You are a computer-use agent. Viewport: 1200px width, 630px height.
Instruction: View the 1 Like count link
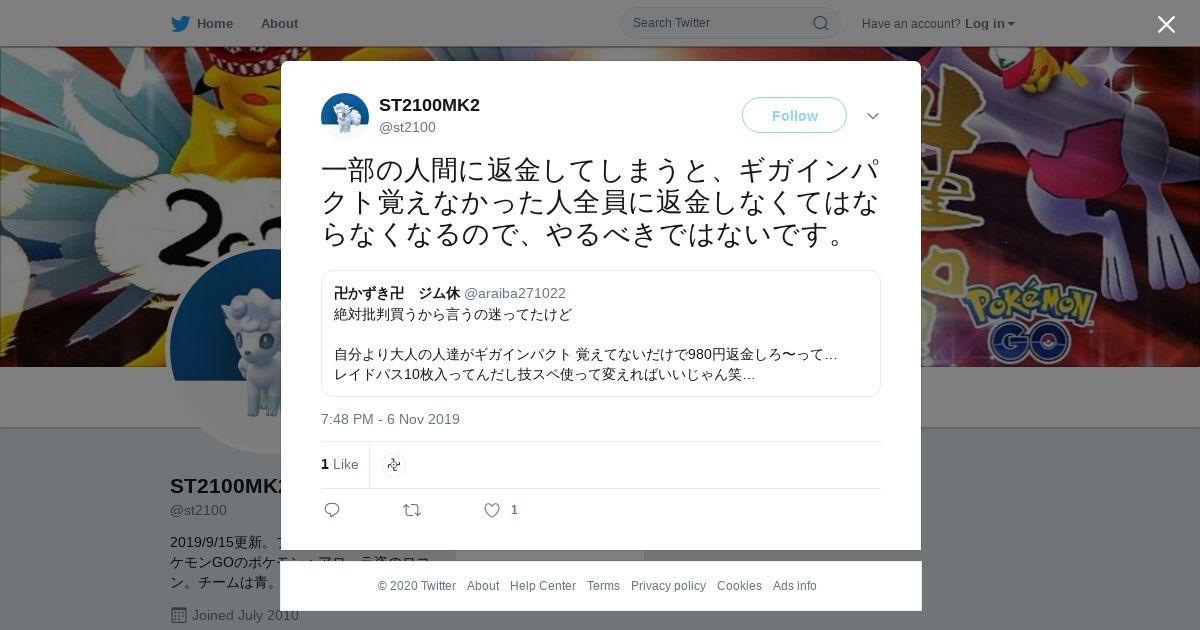tap(340, 464)
